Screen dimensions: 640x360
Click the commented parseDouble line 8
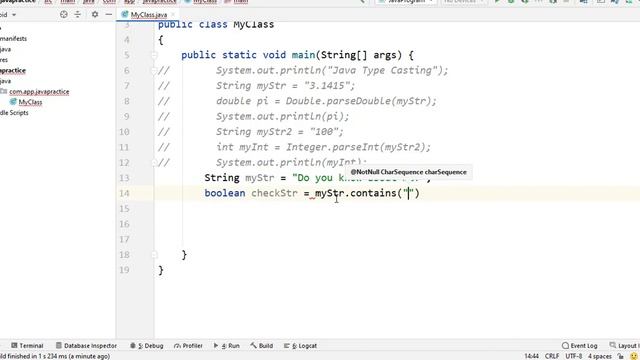(x=327, y=101)
